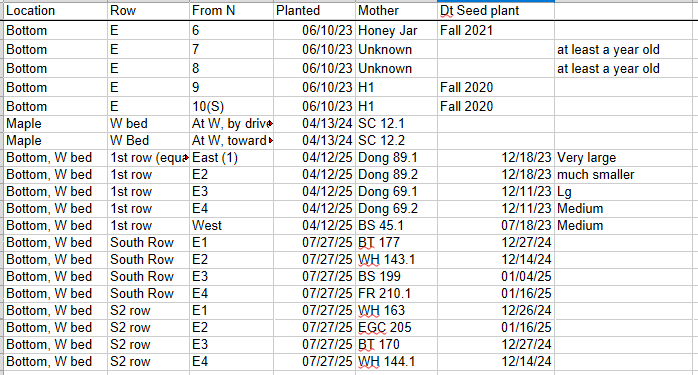Click the overflow arrow on '1st row (equa' cell
This screenshot has width=698, height=375.
187,158
